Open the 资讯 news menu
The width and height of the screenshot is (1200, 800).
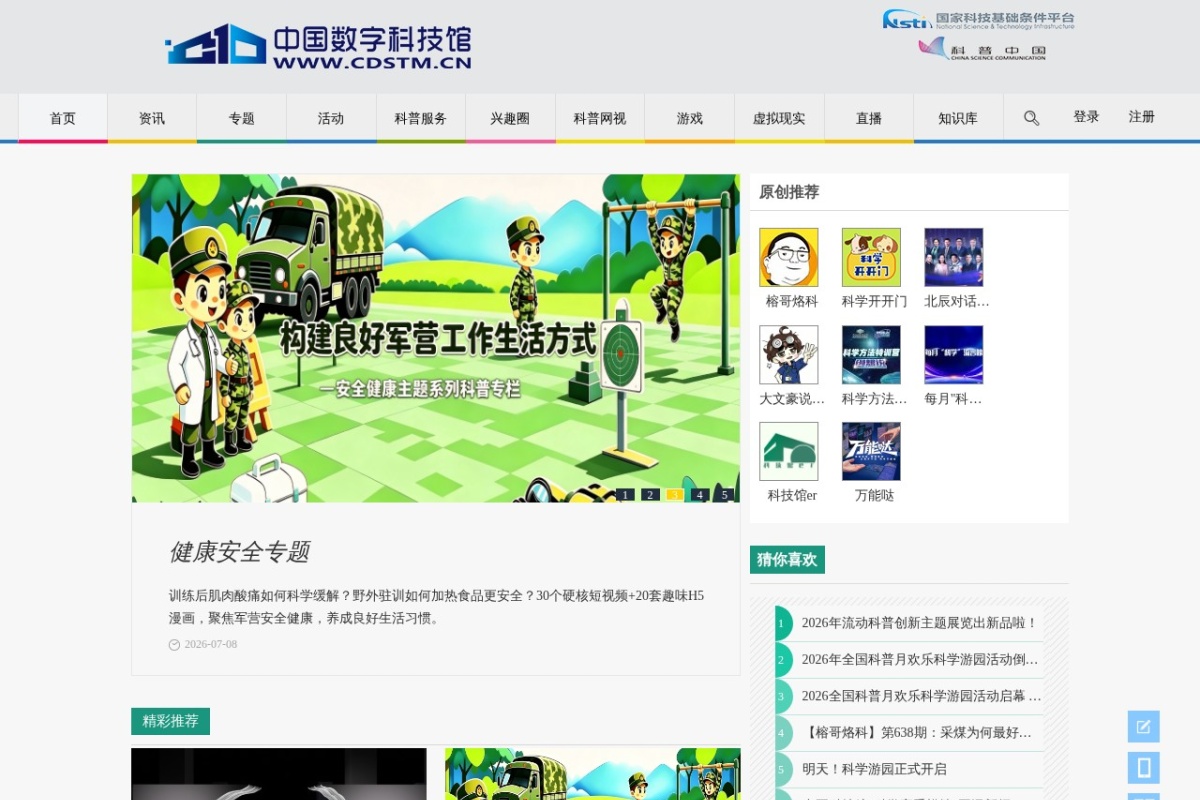pos(152,118)
